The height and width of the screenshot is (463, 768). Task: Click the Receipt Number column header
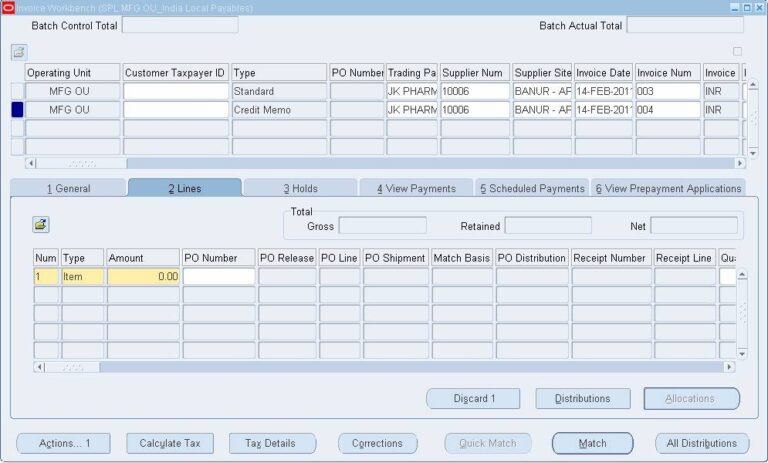tap(611, 258)
